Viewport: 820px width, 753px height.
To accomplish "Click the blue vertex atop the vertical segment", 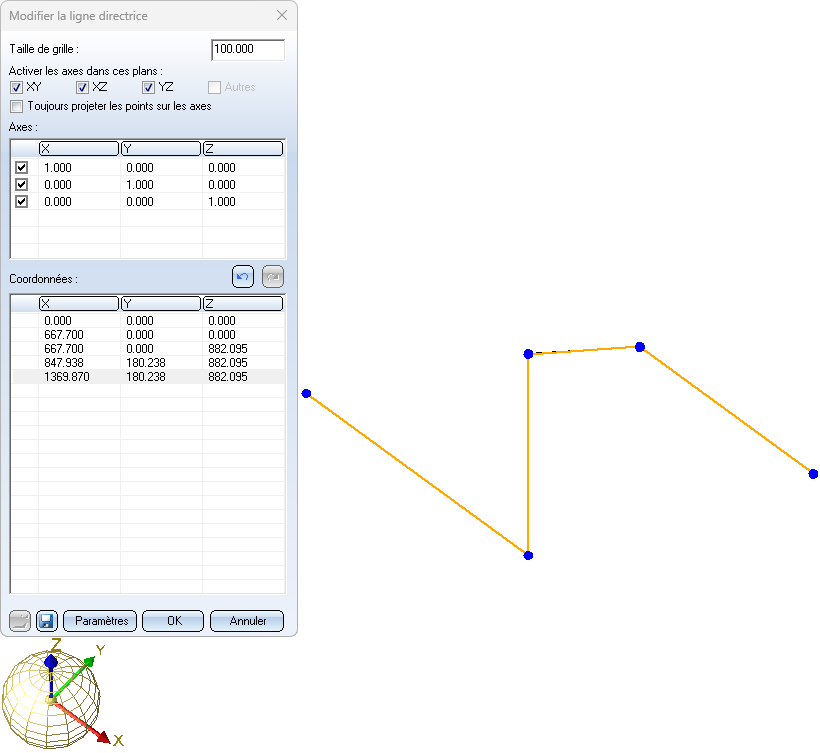I will (528, 354).
